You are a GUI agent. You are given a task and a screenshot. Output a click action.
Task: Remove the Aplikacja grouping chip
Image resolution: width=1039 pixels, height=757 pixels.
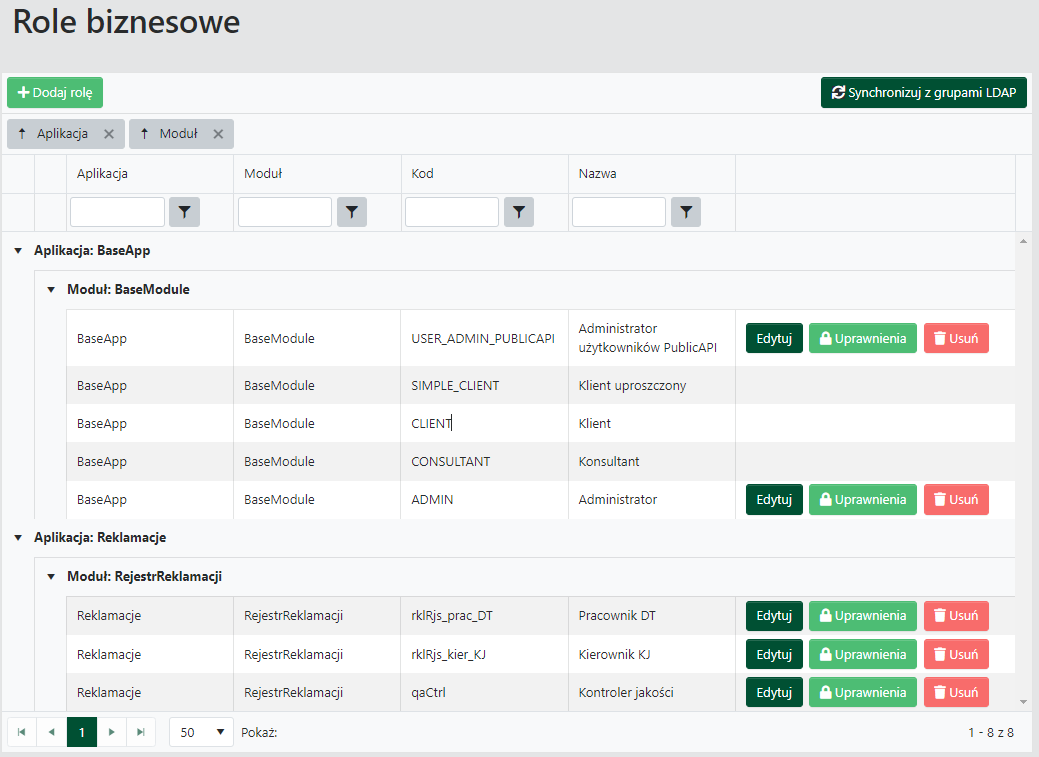(109, 134)
